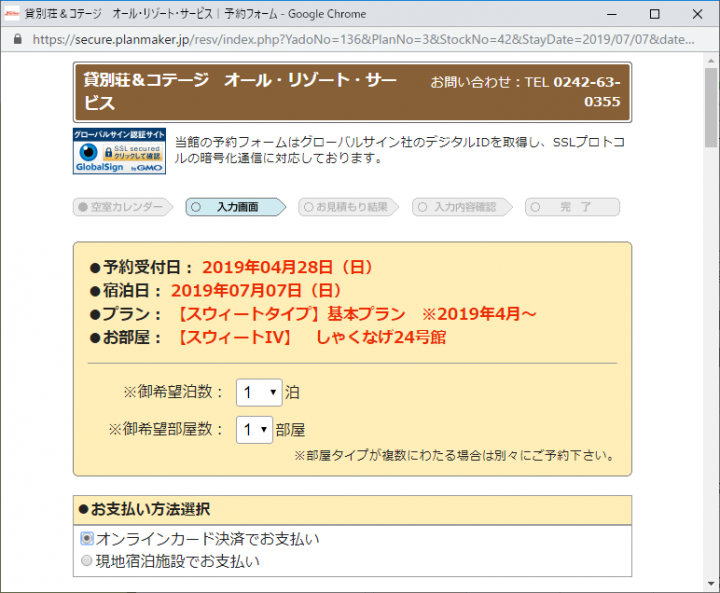The width and height of the screenshot is (720, 593).
Task: Open the 御希望部屋数 rooms dropdown
Action: coord(254,430)
